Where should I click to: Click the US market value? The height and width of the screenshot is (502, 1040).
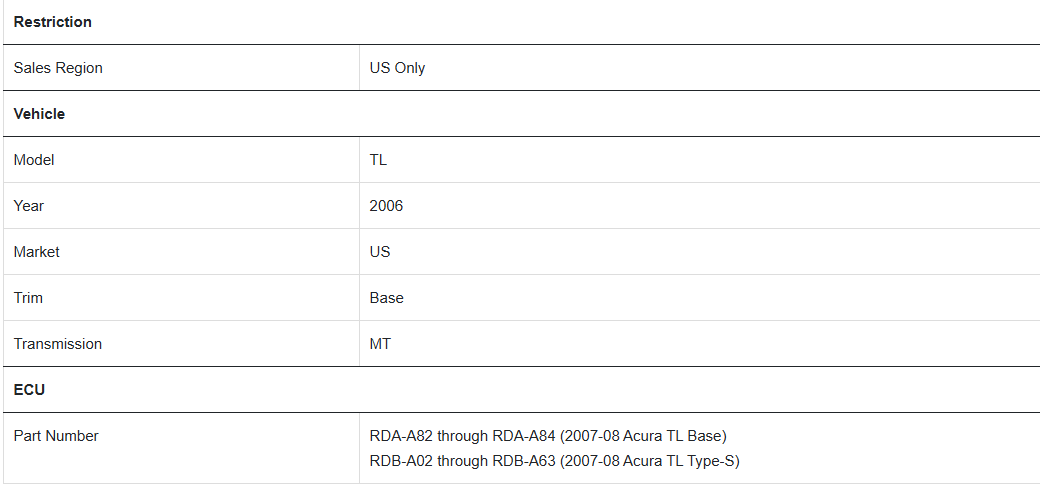(380, 252)
